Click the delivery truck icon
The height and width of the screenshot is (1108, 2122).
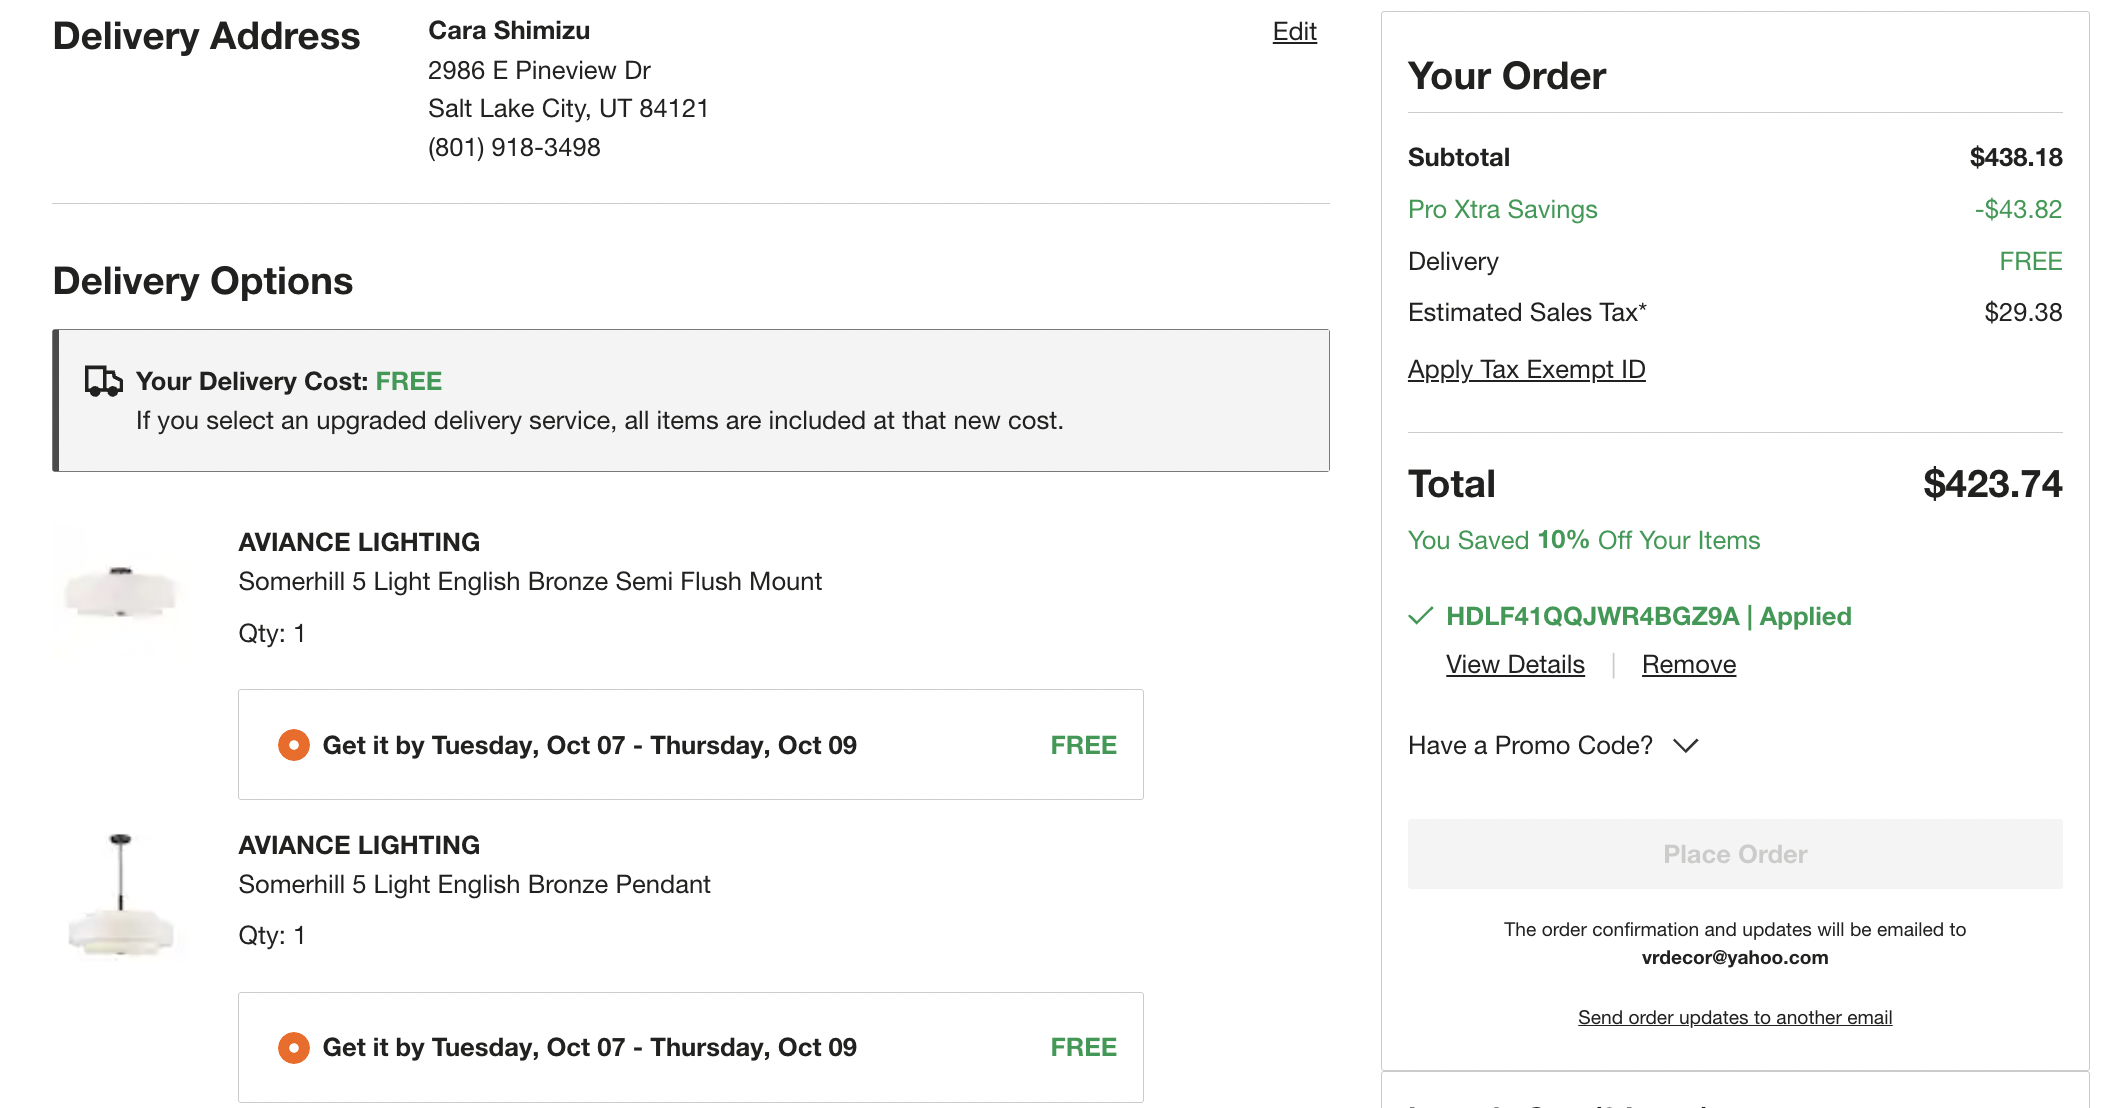coord(103,381)
